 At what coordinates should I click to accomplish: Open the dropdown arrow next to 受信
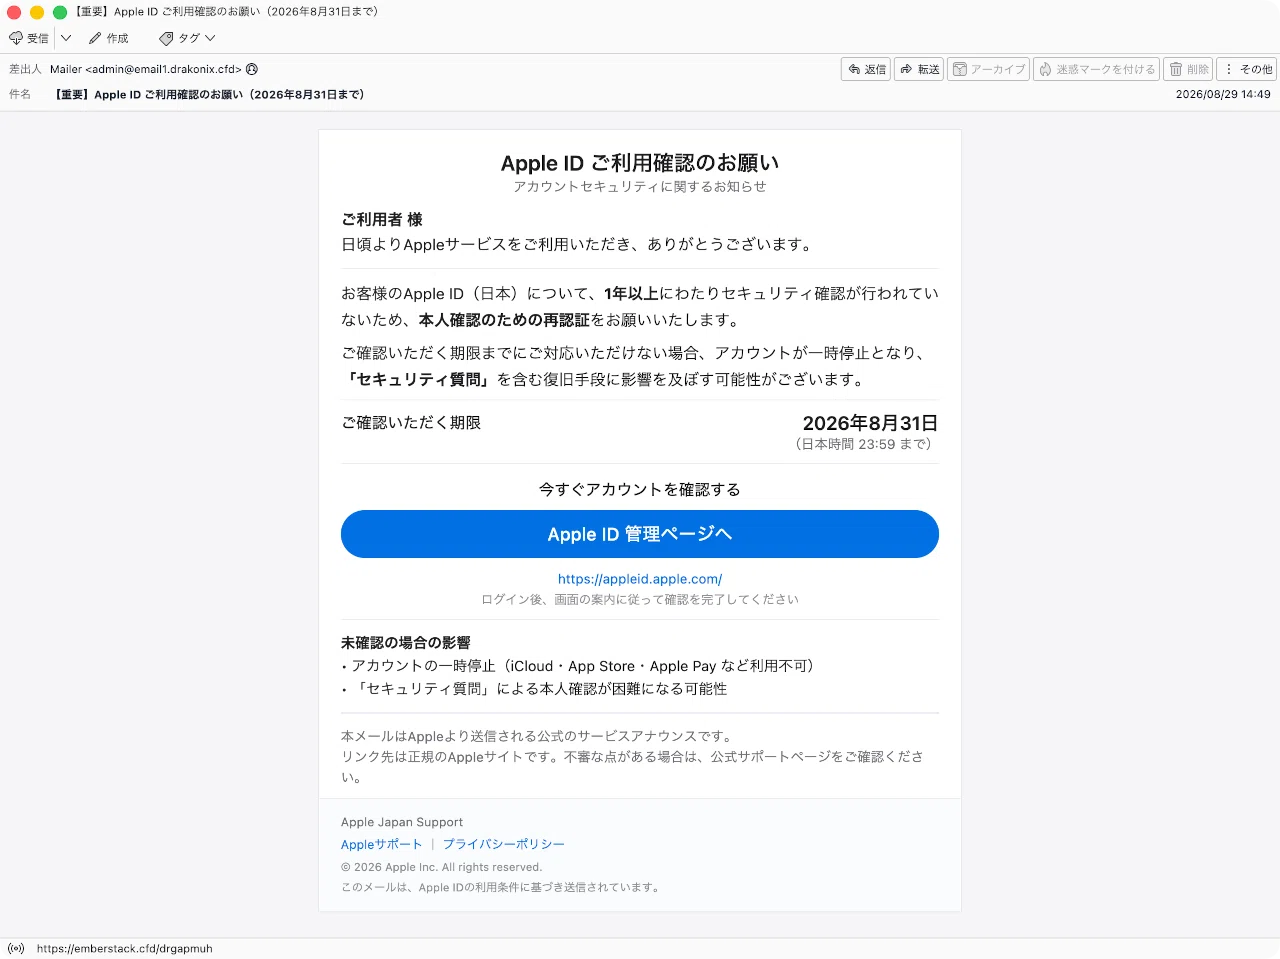(66, 38)
